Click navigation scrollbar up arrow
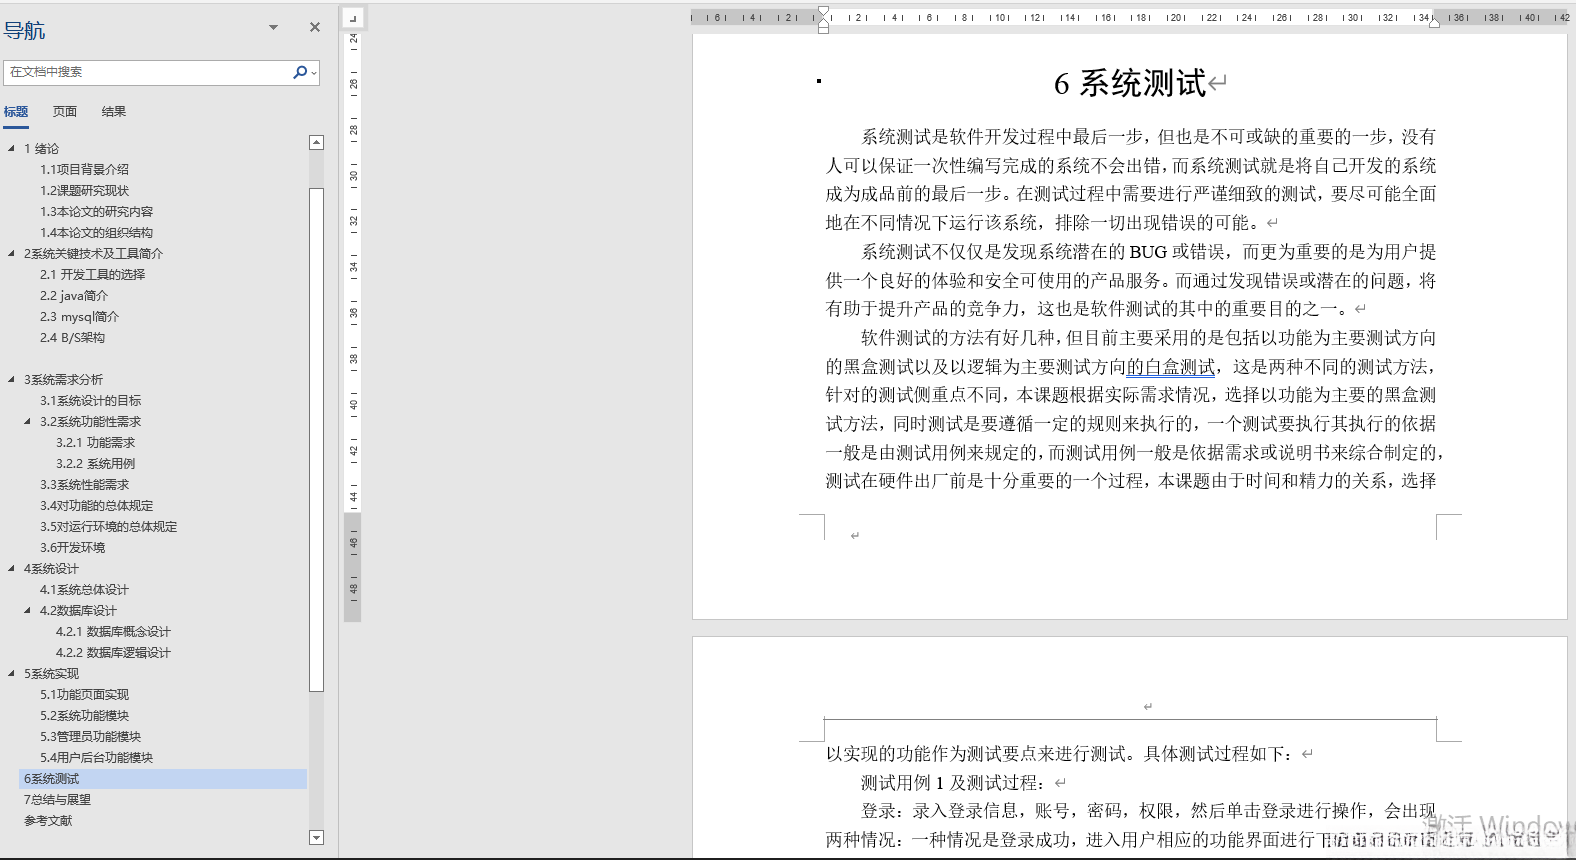The image size is (1576, 860). [316, 143]
